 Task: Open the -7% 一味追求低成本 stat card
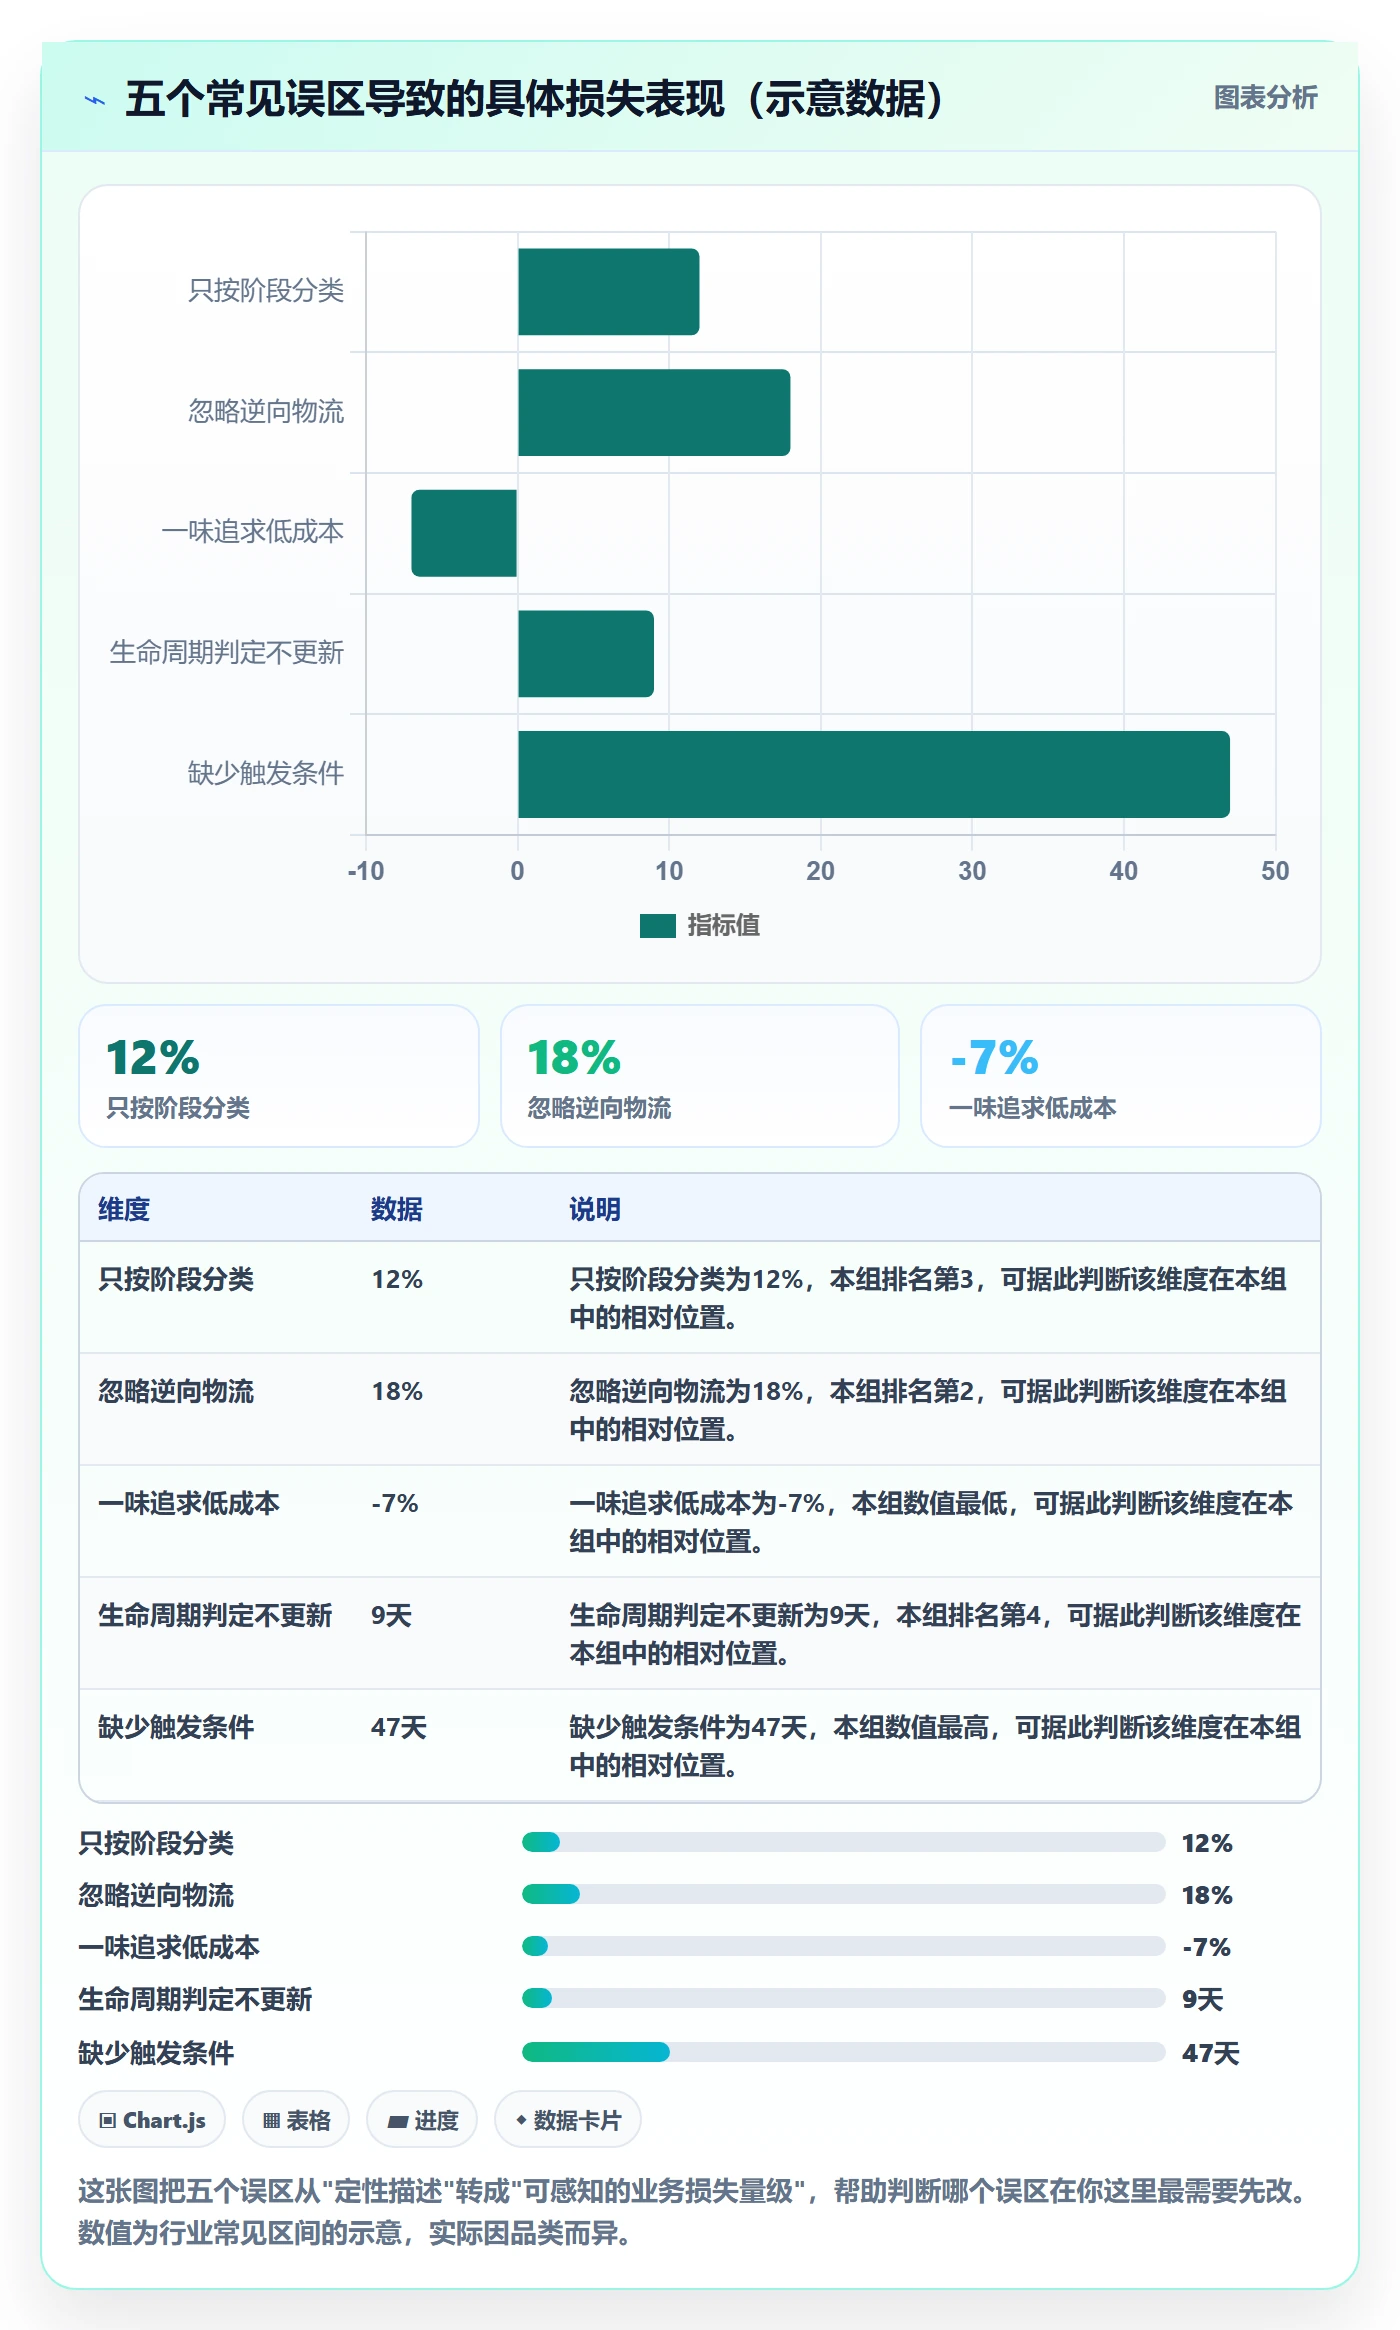1121,1076
